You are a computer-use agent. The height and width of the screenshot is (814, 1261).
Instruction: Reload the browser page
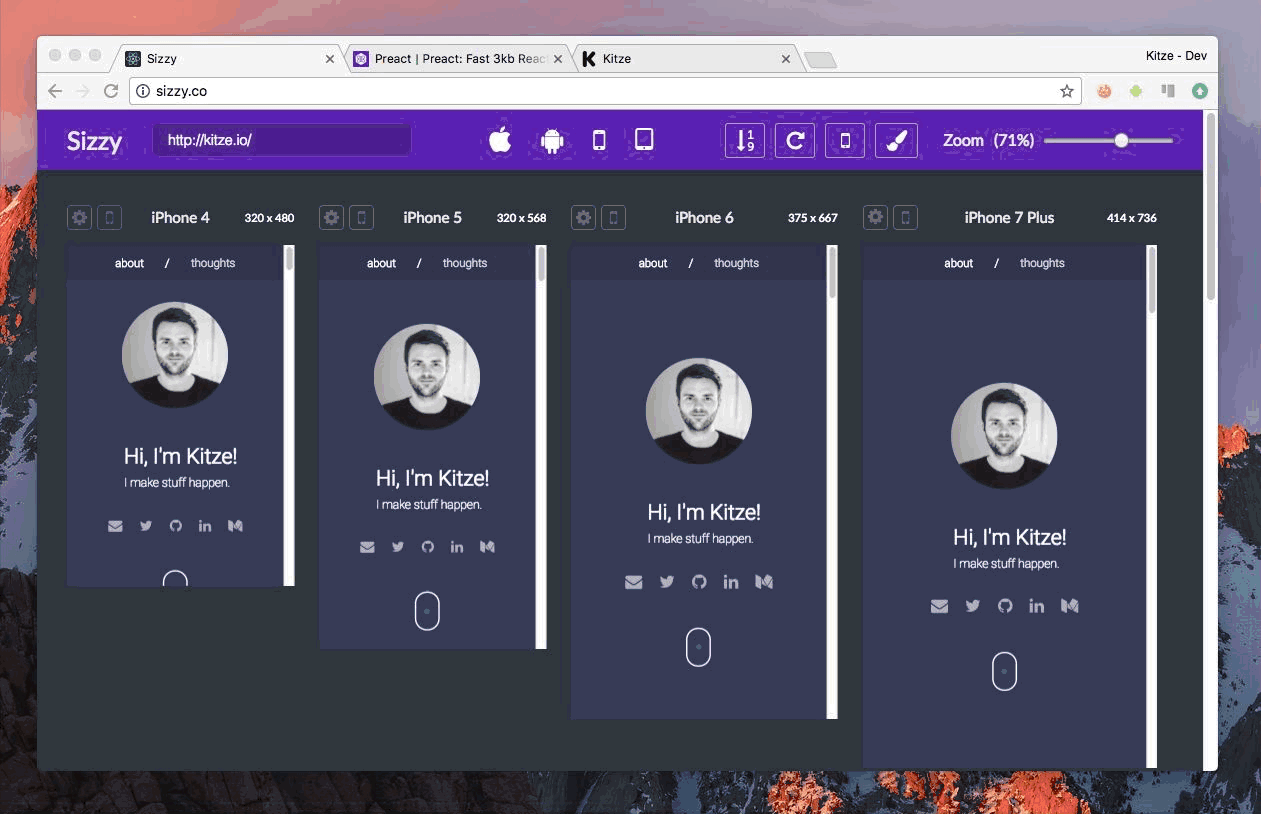point(111,91)
